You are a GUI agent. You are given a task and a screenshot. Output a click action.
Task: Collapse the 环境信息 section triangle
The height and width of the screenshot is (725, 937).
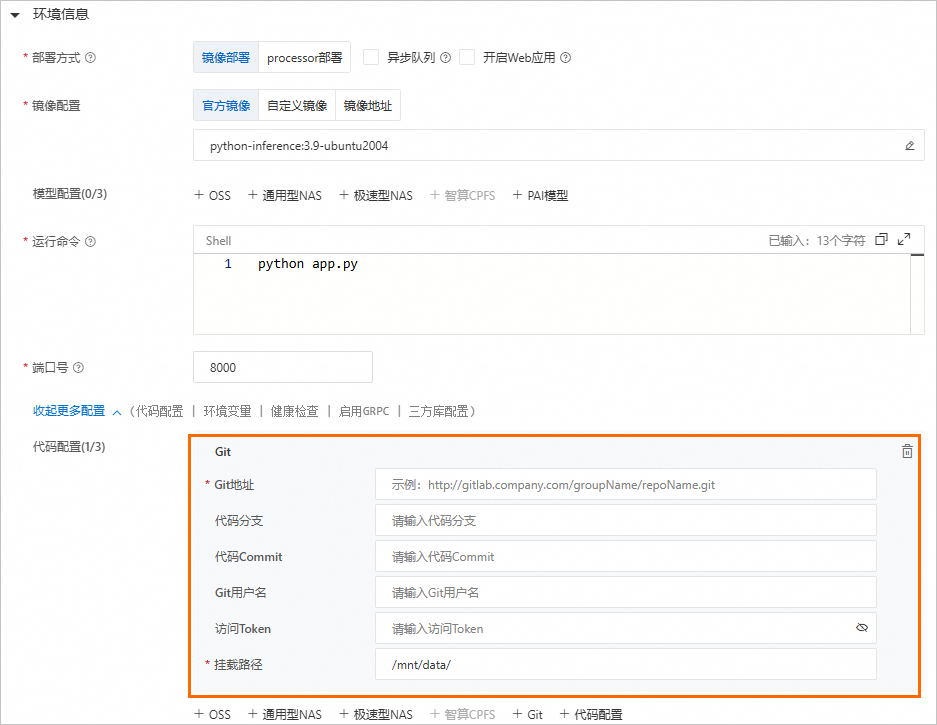coord(16,15)
